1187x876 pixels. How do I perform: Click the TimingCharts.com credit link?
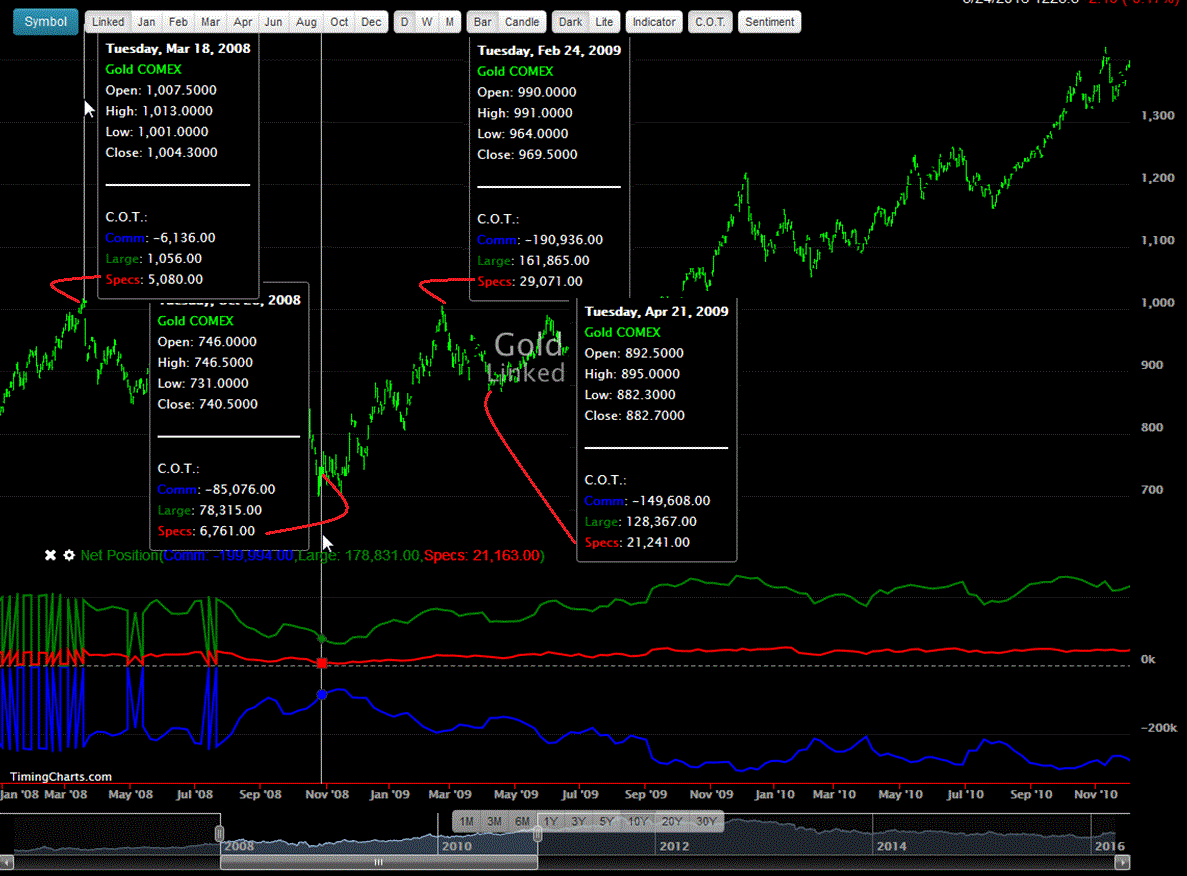pyautogui.click(x=61, y=777)
